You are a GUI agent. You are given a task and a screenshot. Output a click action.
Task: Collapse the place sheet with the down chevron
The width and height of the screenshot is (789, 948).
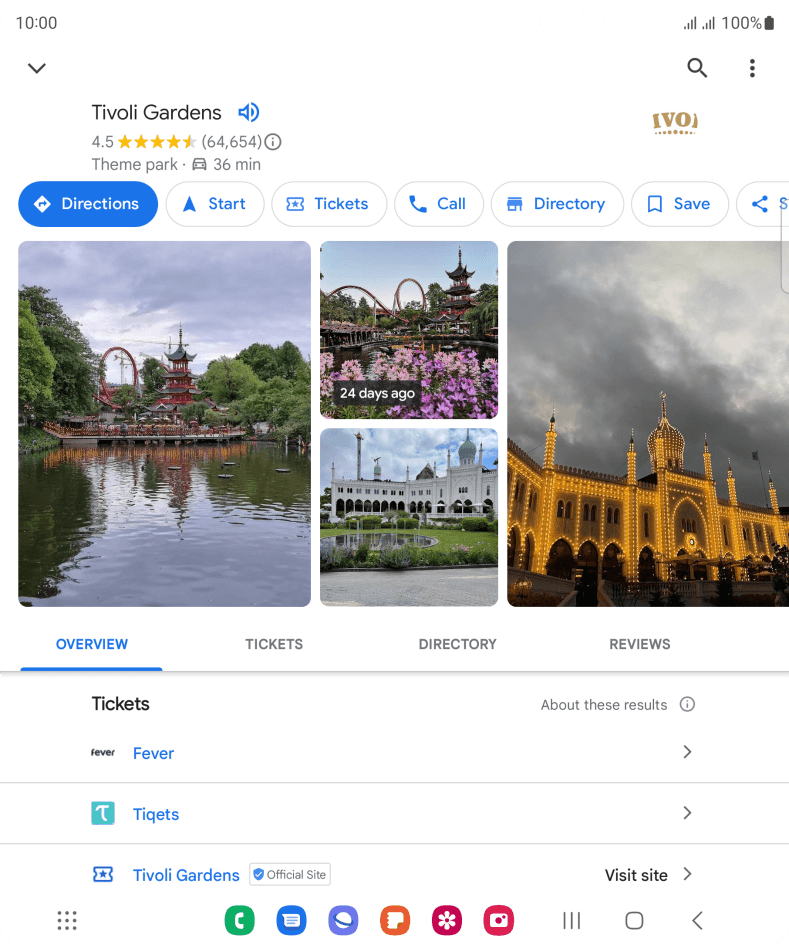tap(37, 68)
